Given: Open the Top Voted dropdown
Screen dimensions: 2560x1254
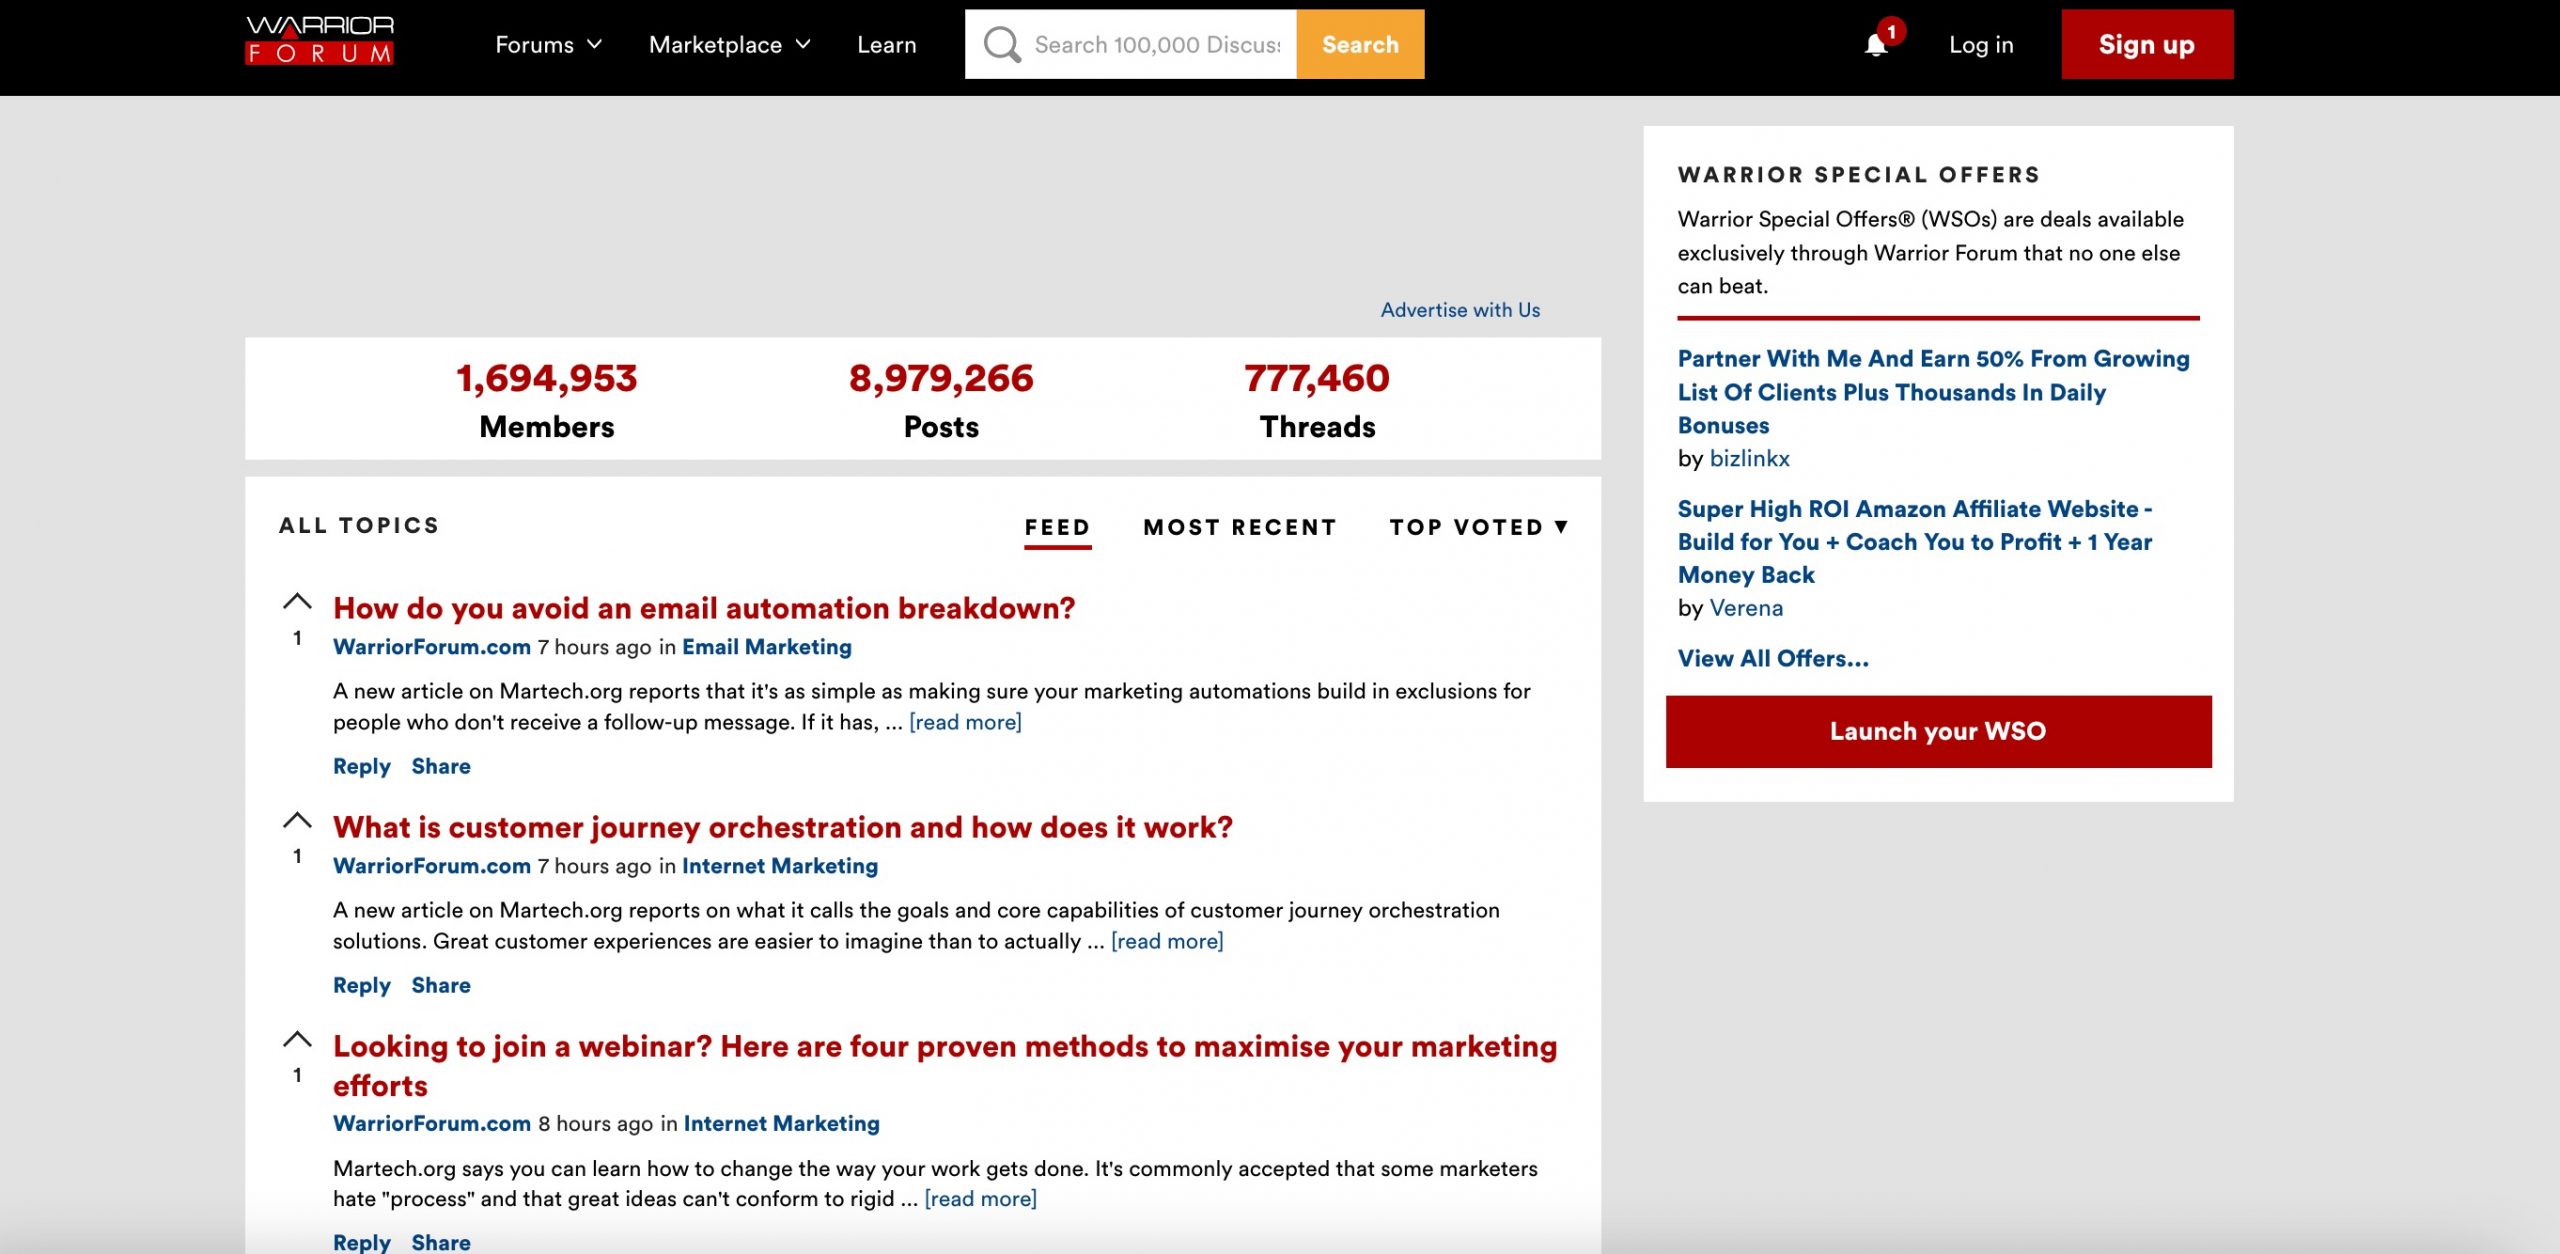Looking at the screenshot, I should pyautogui.click(x=1479, y=527).
